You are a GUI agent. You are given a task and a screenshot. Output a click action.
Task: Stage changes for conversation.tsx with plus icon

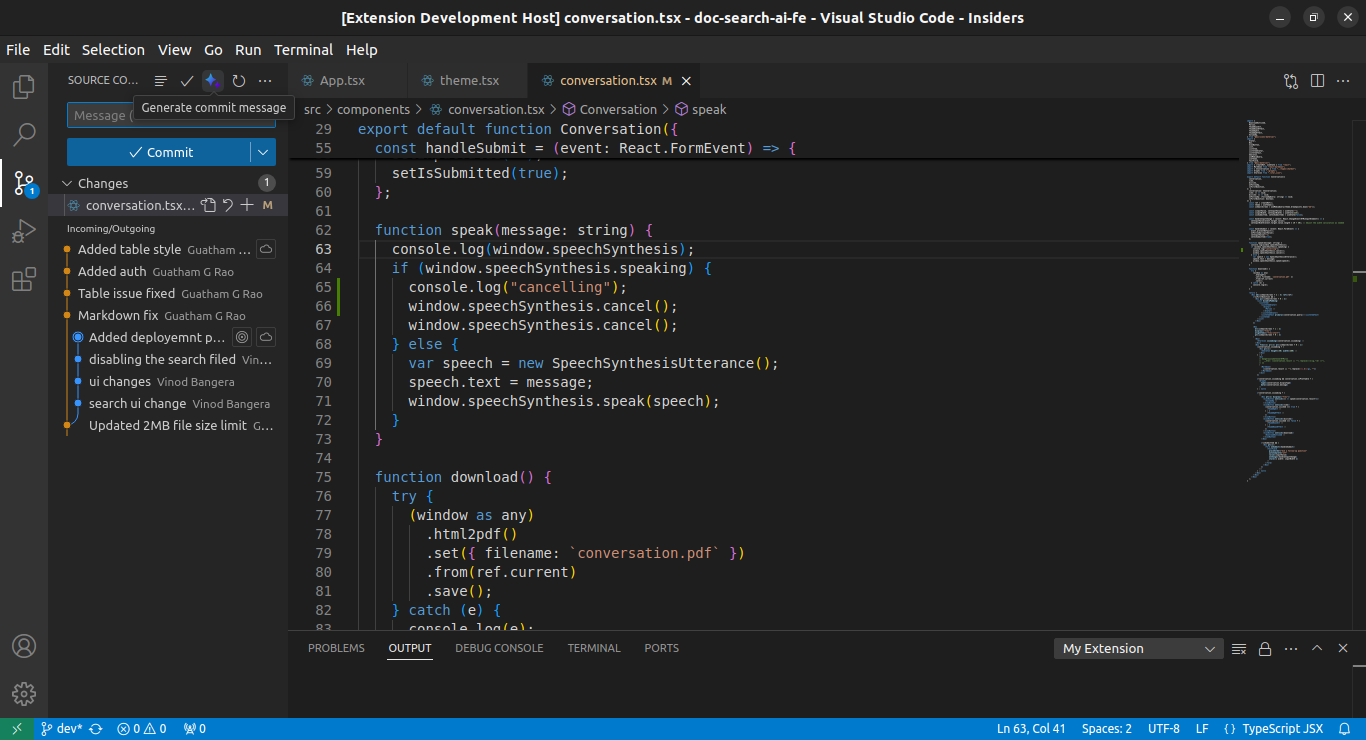tap(247, 205)
